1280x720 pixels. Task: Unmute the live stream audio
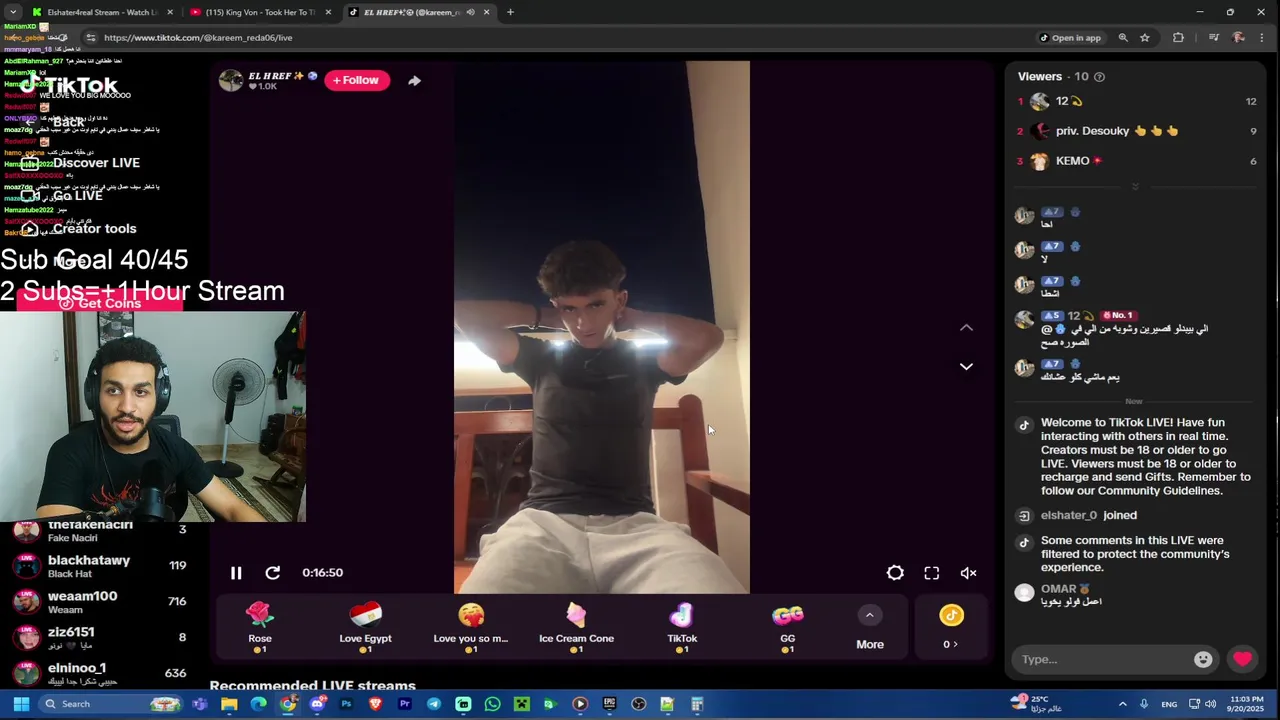[x=968, y=573]
